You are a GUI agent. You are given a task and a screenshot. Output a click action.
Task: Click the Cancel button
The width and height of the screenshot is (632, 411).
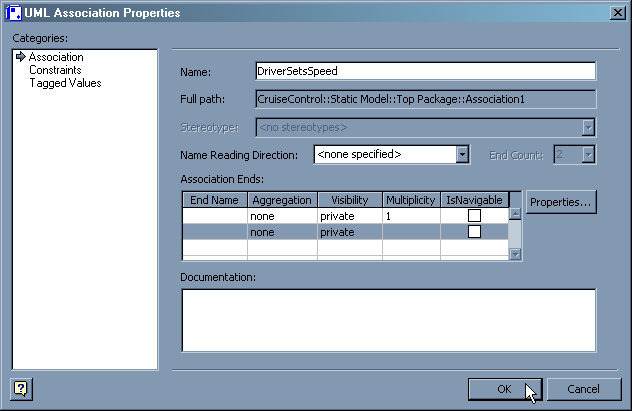(x=582, y=388)
